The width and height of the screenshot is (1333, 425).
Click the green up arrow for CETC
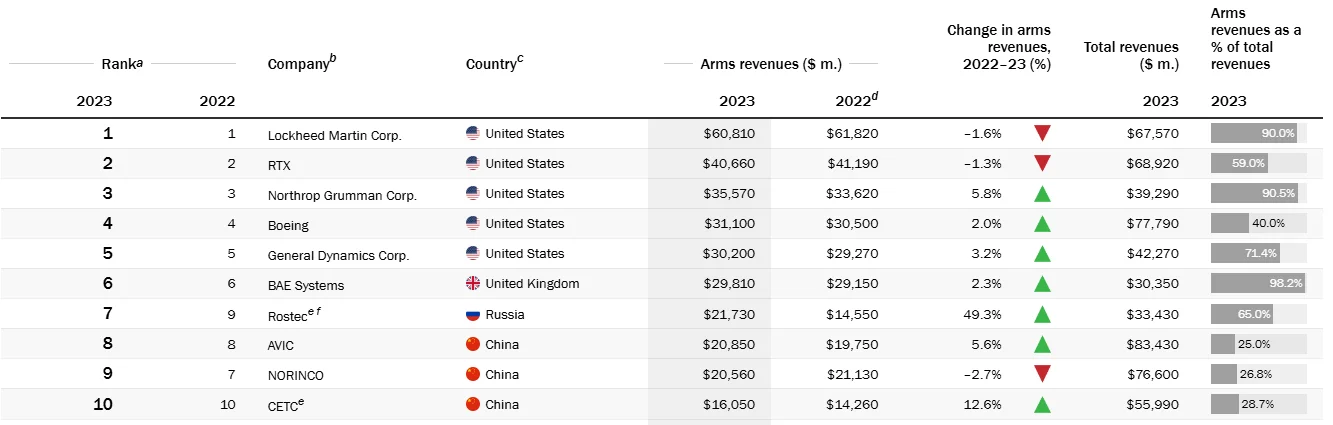(1042, 405)
